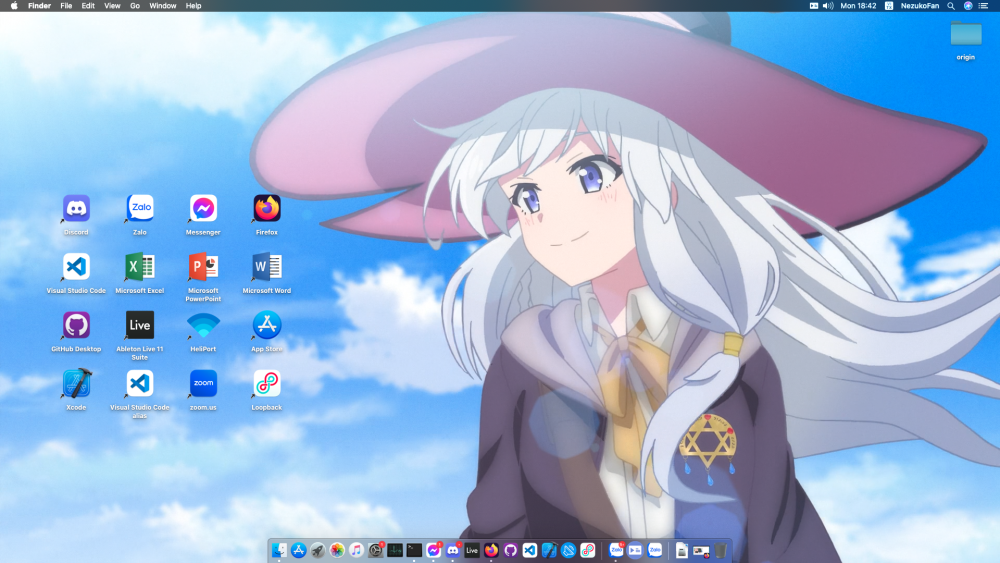The height and width of the screenshot is (563, 1000).
Task: Launch App Store from the Dock
Action: (298, 550)
